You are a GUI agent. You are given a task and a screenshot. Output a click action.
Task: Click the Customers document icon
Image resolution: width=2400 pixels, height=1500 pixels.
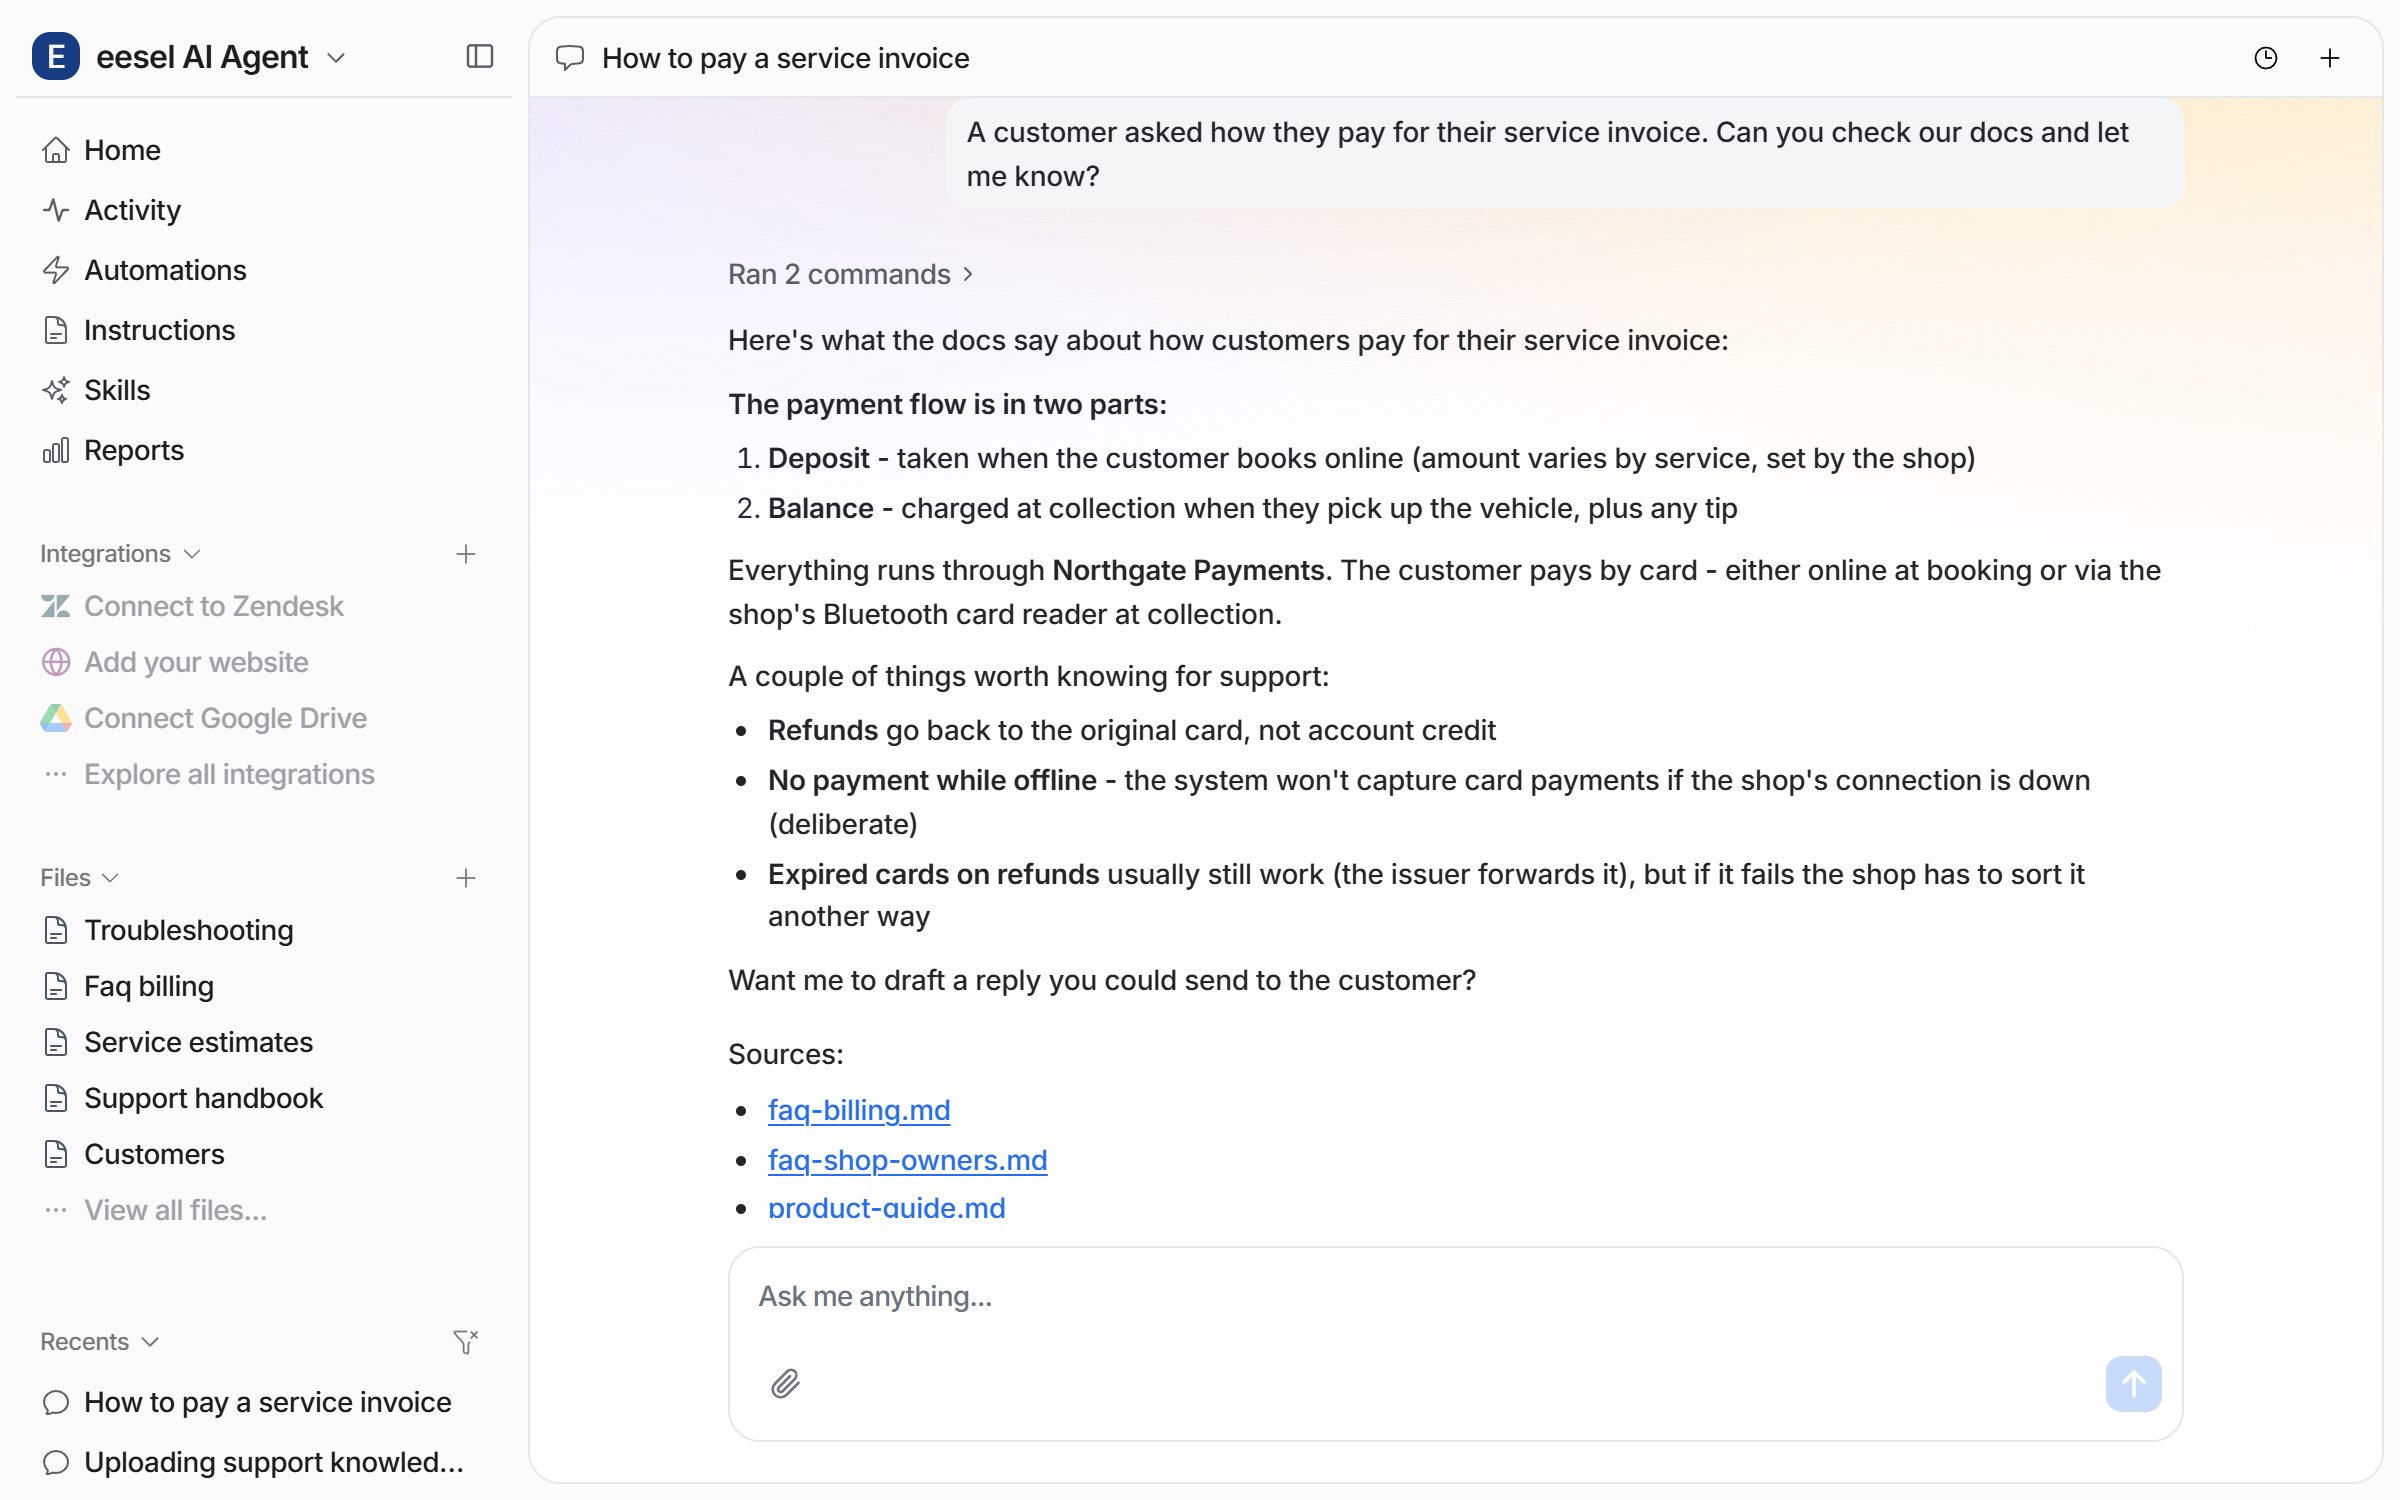[x=56, y=1154]
